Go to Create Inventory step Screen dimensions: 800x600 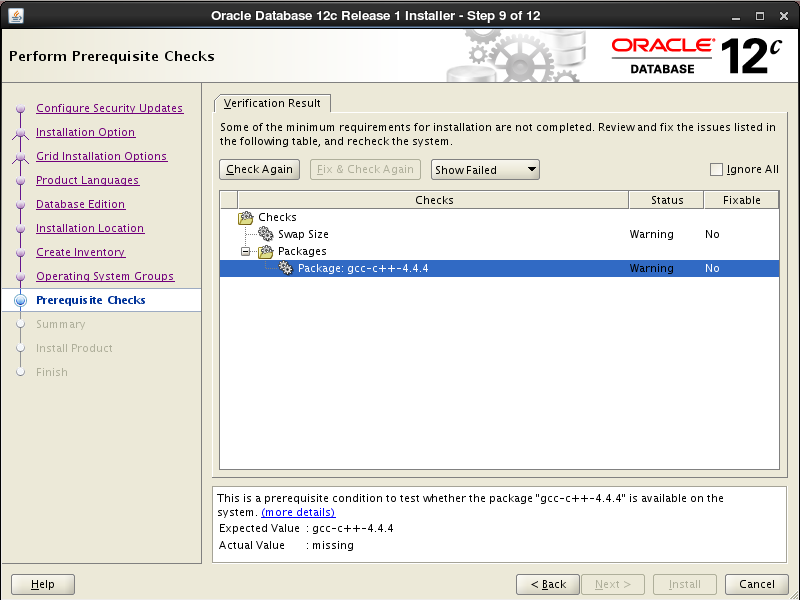coord(81,252)
